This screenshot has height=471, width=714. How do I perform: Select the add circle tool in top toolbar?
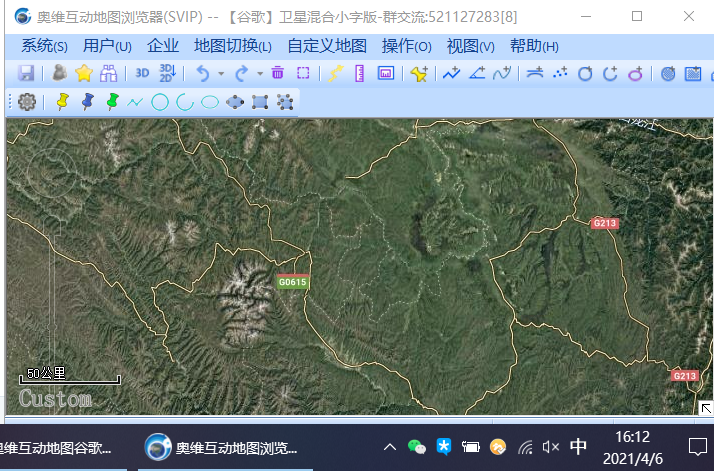pyautogui.click(x=585, y=73)
